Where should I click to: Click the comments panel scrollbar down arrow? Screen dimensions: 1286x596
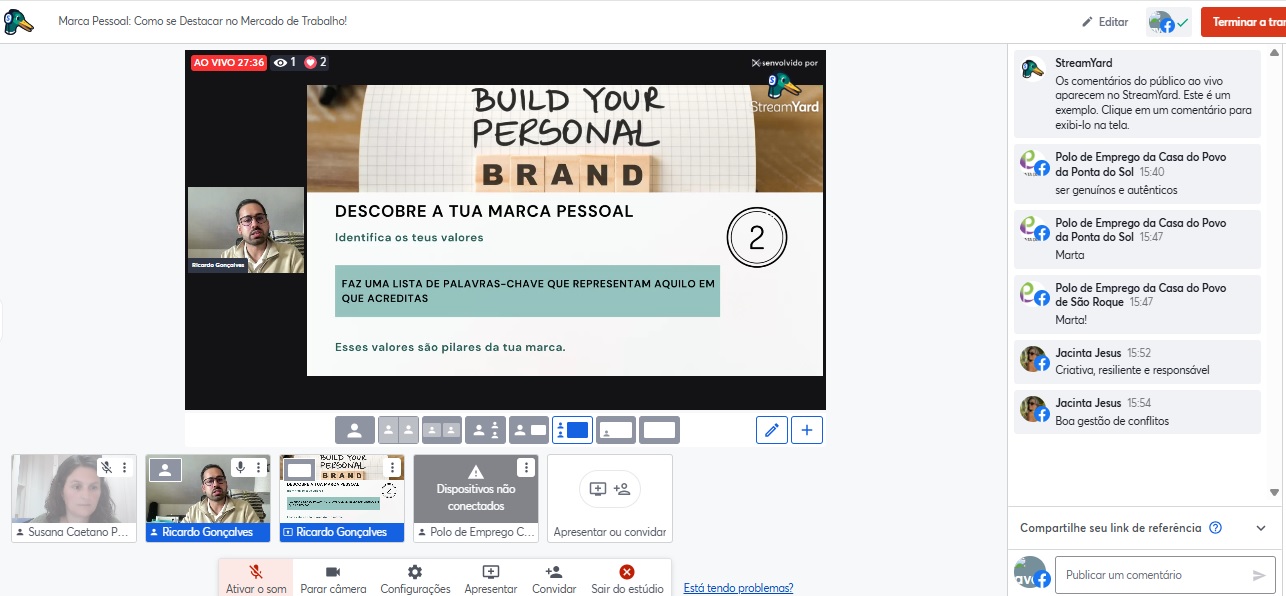tap(1274, 492)
